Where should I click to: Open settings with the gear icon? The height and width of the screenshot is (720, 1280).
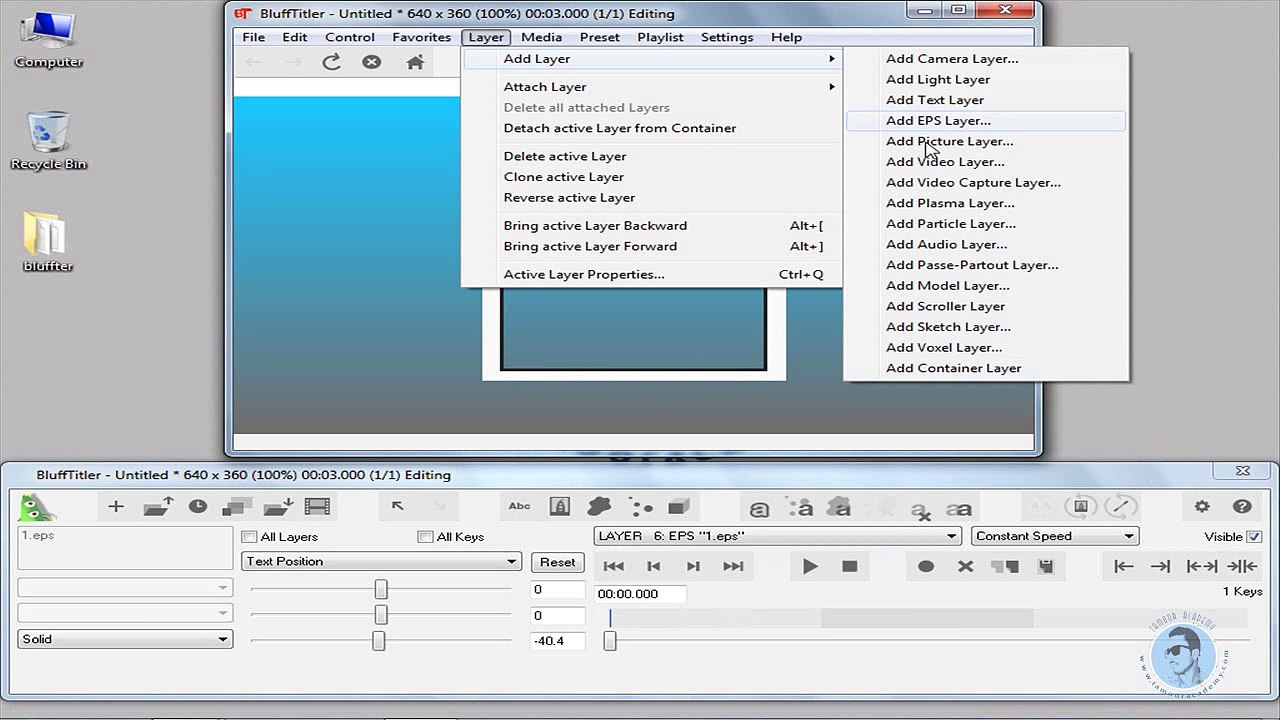coord(1202,507)
